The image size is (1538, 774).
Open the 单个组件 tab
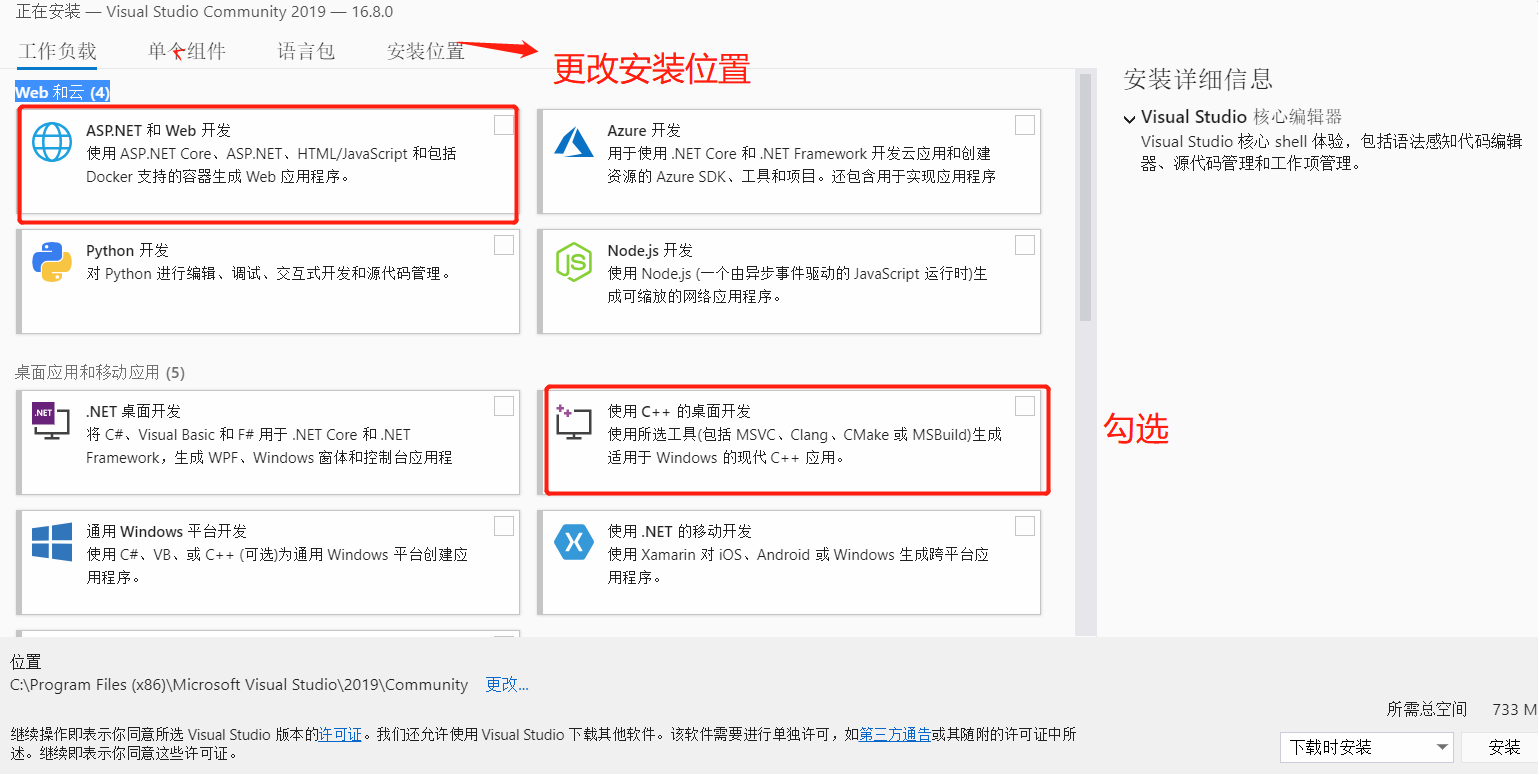[x=187, y=51]
